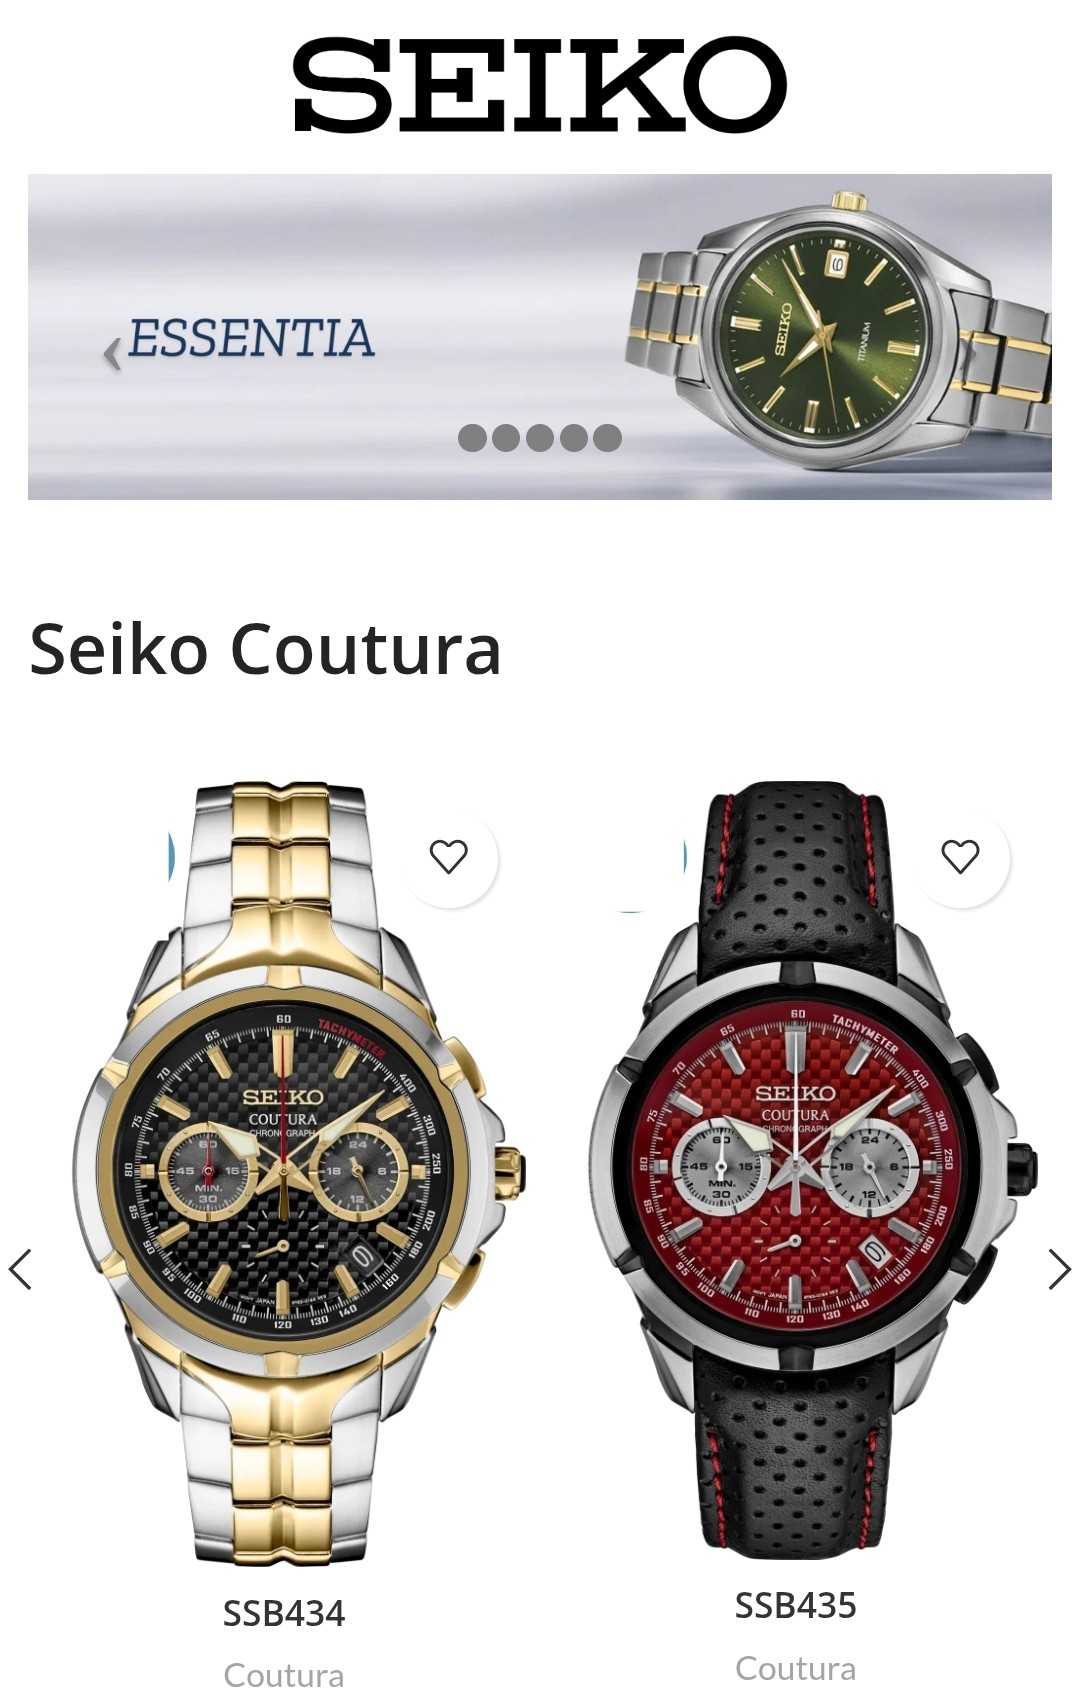
Task: Open the SSB435 product name link
Action: click(x=796, y=1605)
